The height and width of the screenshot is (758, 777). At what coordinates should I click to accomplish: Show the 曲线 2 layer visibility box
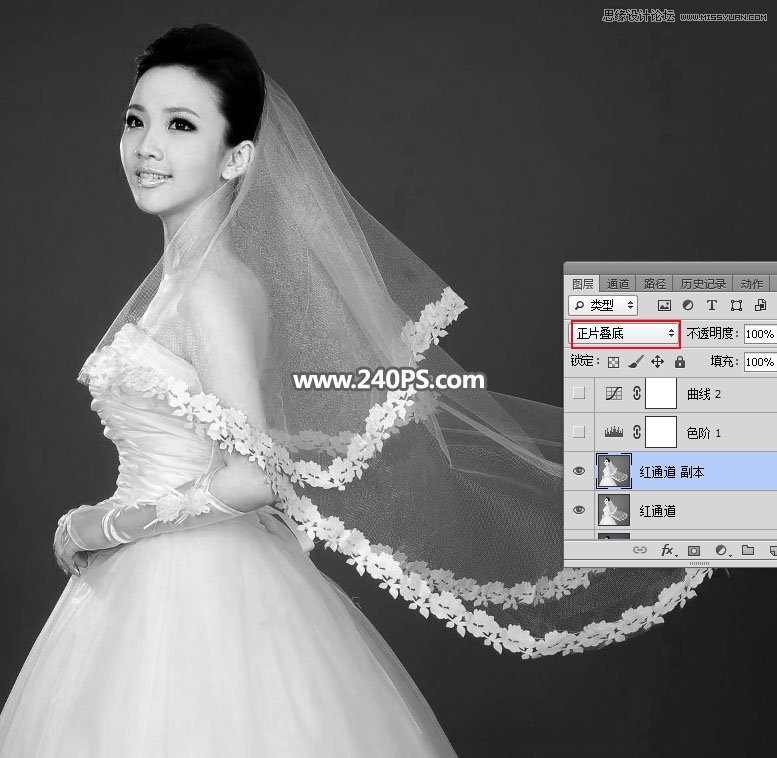point(578,393)
